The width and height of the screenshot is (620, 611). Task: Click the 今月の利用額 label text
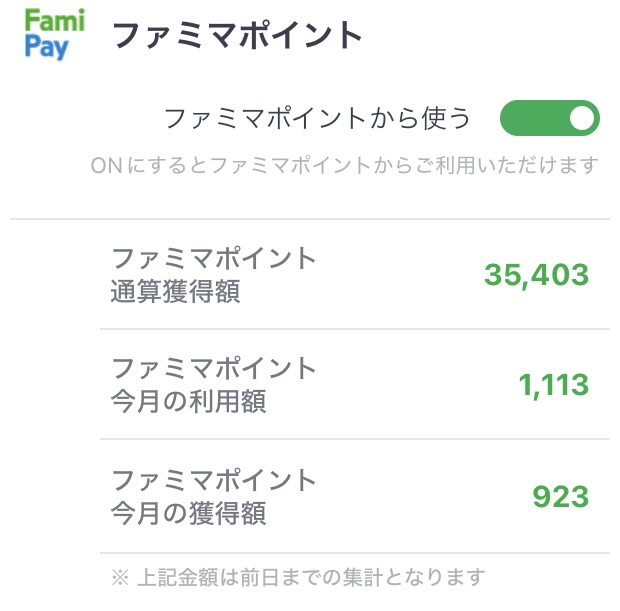click(x=188, y=401)
